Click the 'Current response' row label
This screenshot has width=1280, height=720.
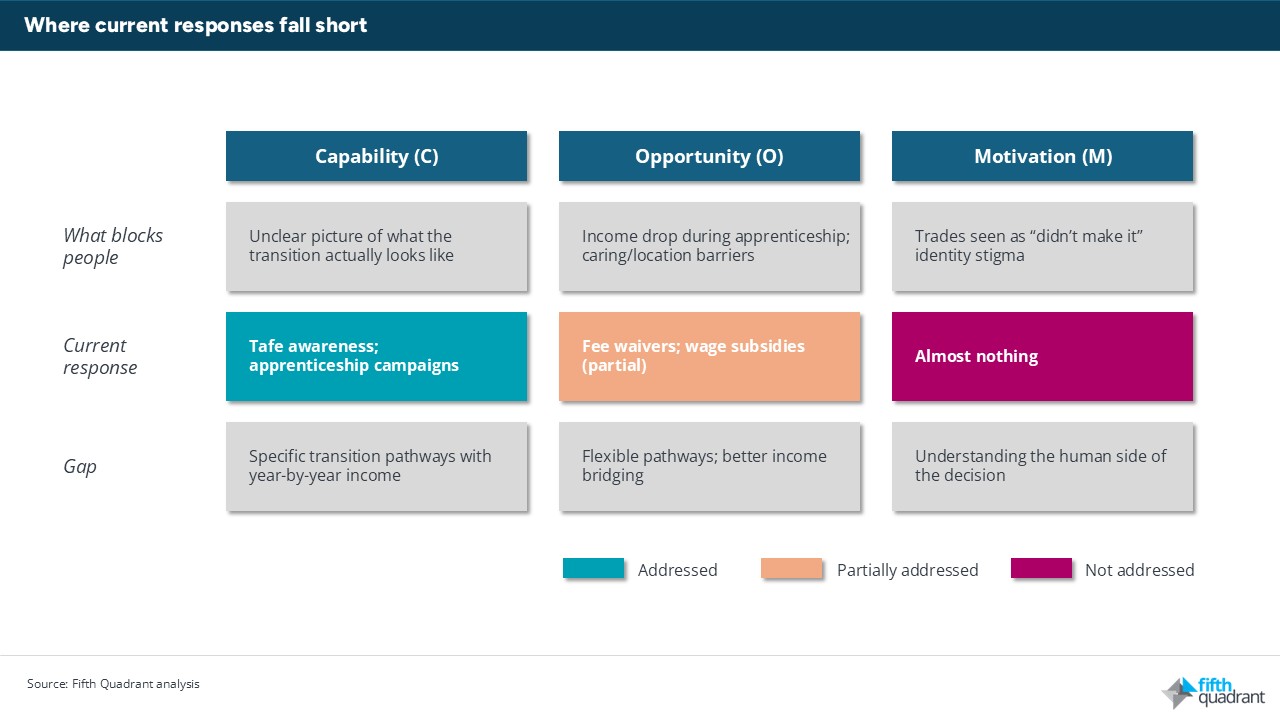point(100,356)
